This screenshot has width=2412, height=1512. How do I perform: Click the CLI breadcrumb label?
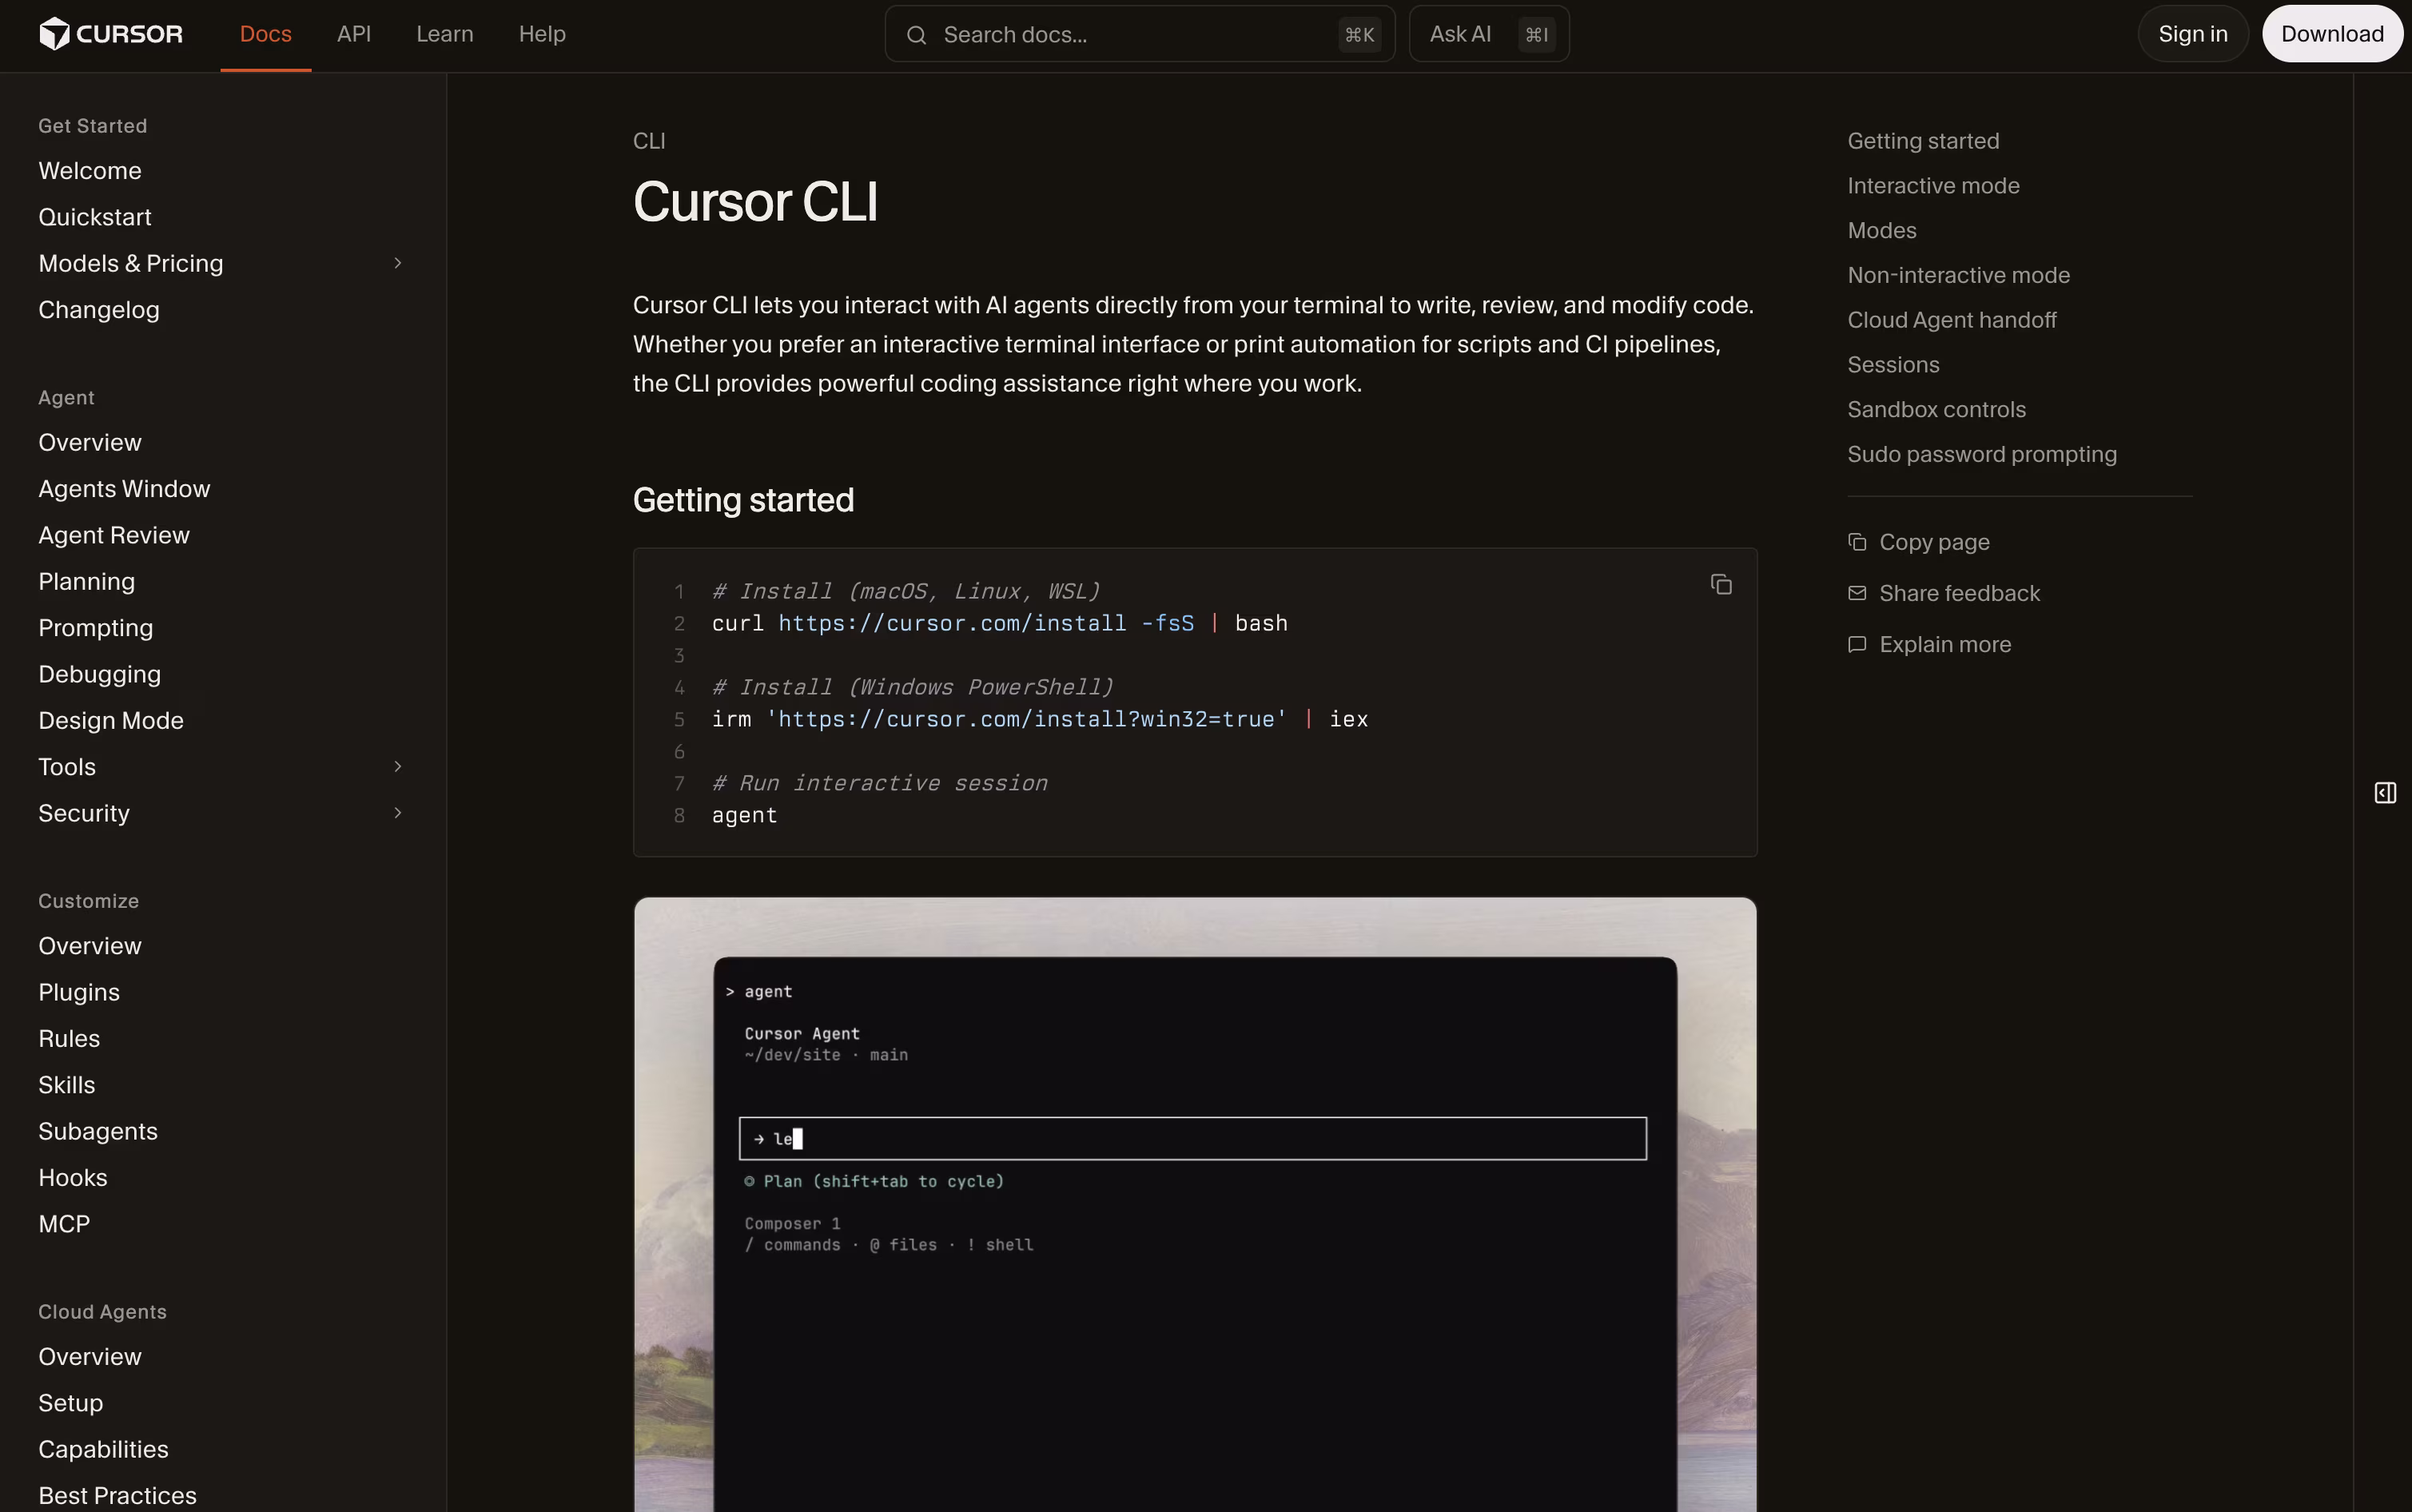click(x=649, y=141)
